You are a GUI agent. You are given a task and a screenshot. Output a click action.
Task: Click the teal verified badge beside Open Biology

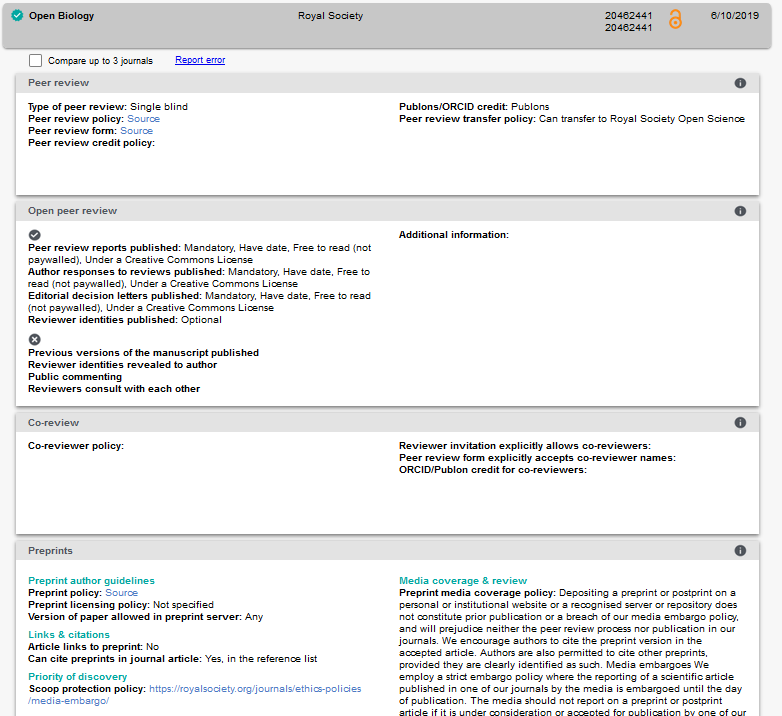(17, 15)
